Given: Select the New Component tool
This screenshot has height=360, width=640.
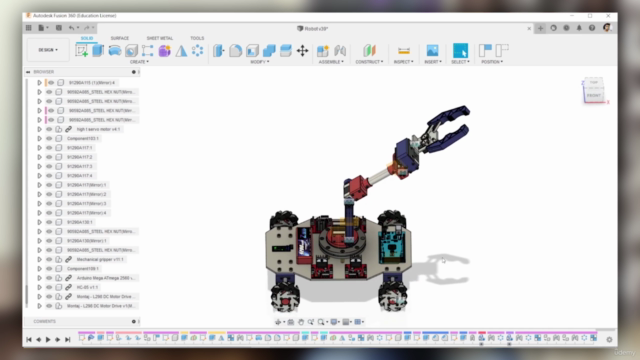Looking at the screenshot, I should [322, 51].
